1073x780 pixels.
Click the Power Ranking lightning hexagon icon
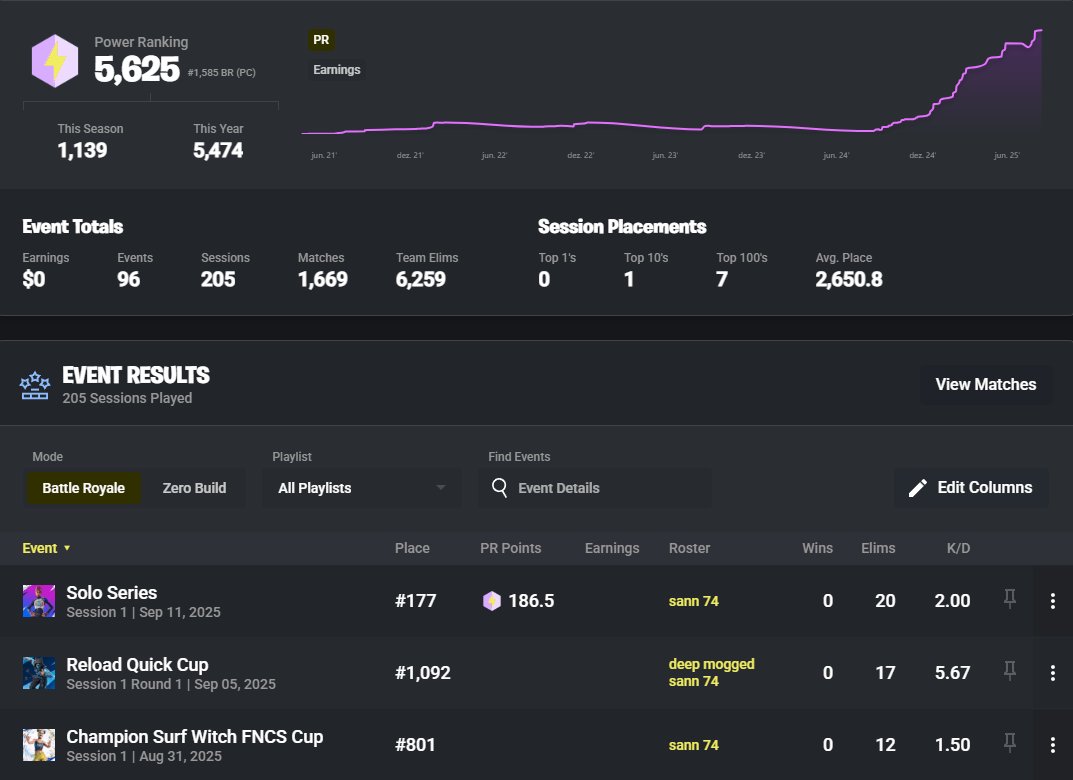point(55,61)
